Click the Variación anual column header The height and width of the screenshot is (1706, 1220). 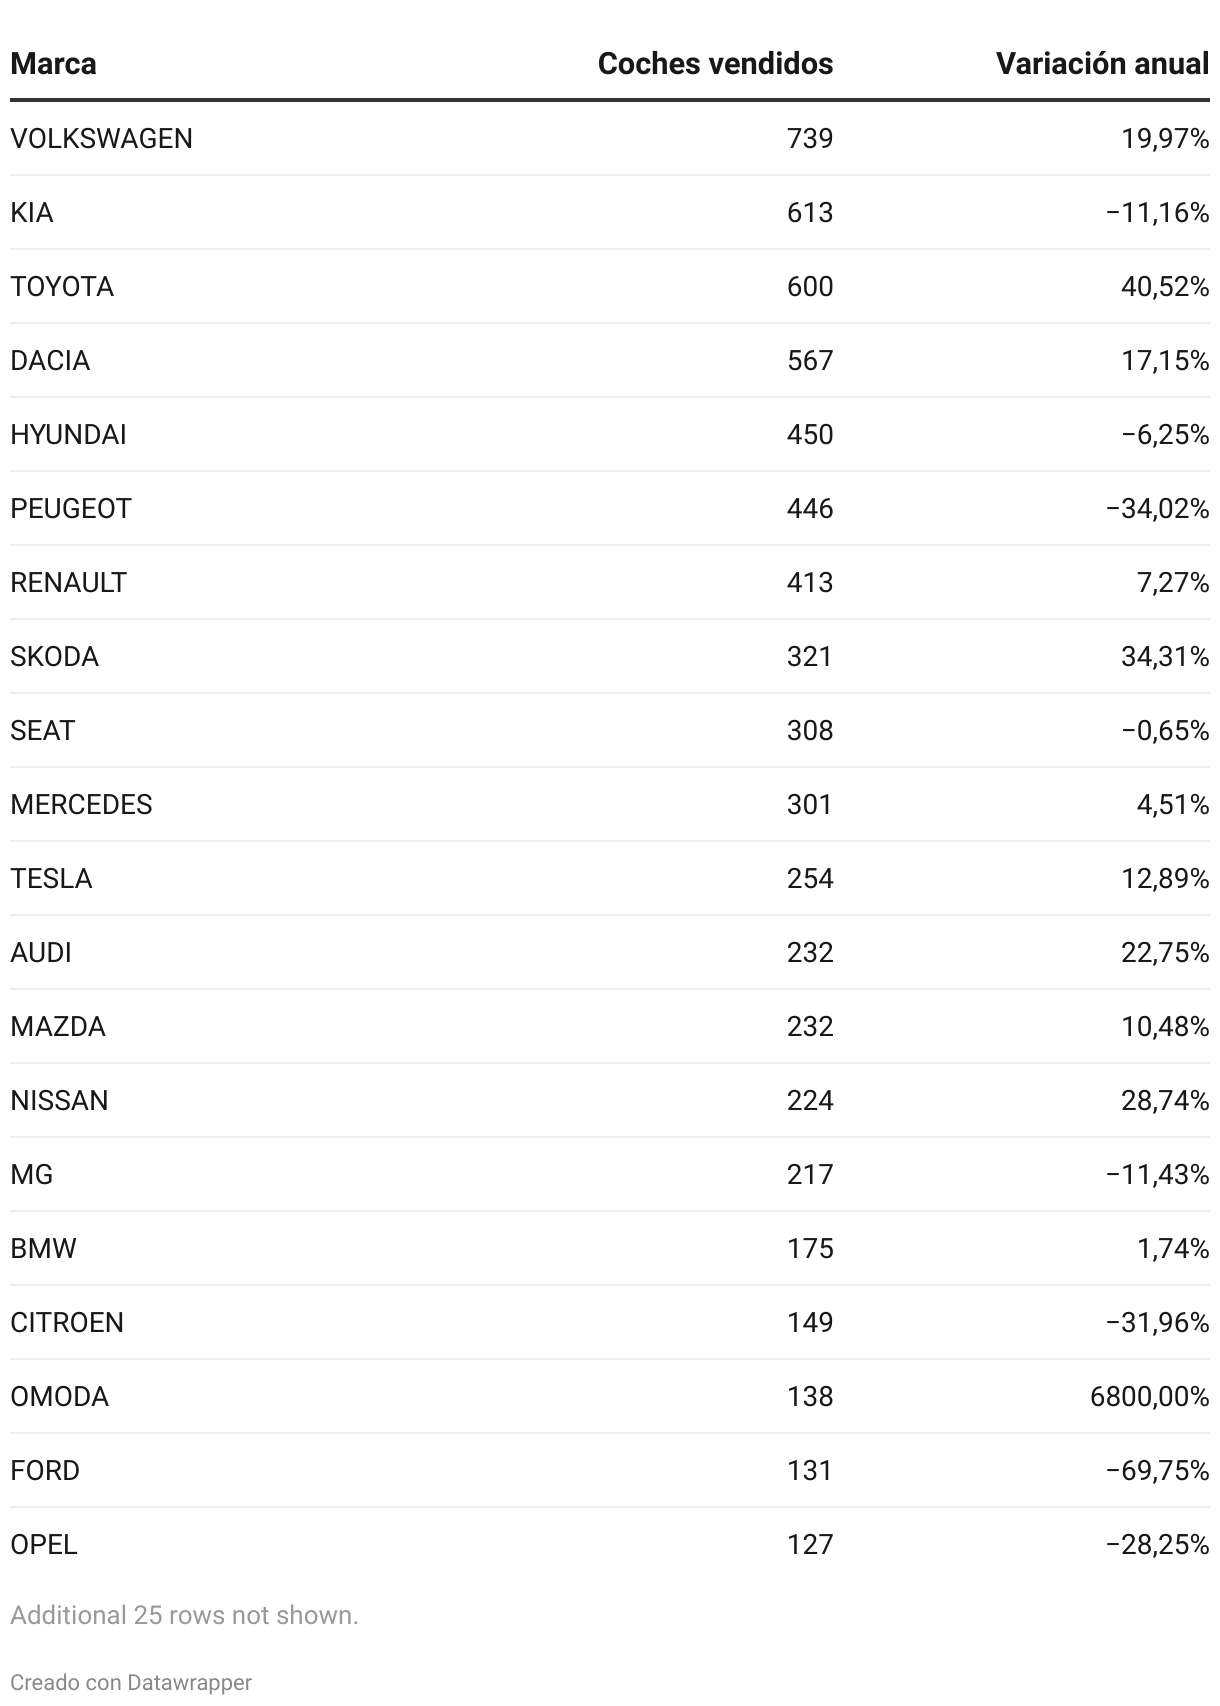pyautogui.click(x=1102, y=64)
